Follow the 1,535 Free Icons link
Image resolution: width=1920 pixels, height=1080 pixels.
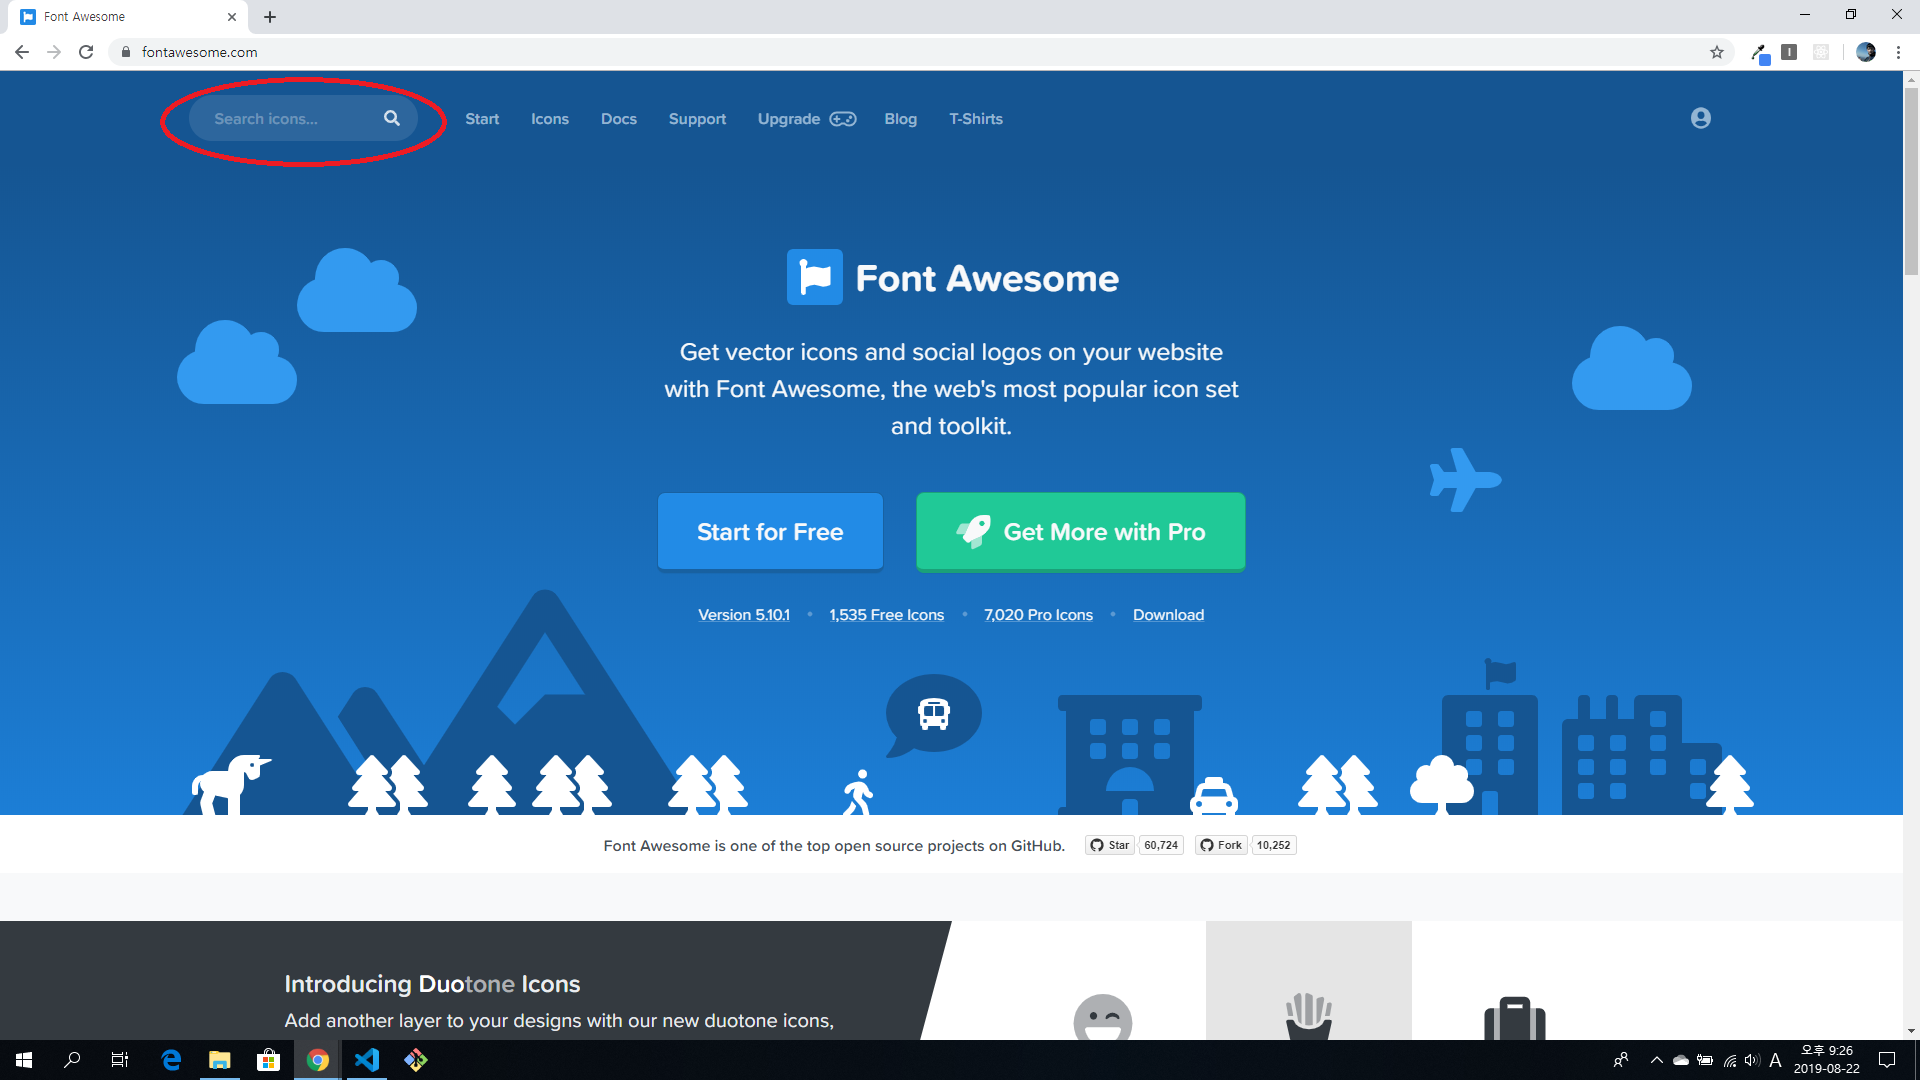click(x=886, y=615)
